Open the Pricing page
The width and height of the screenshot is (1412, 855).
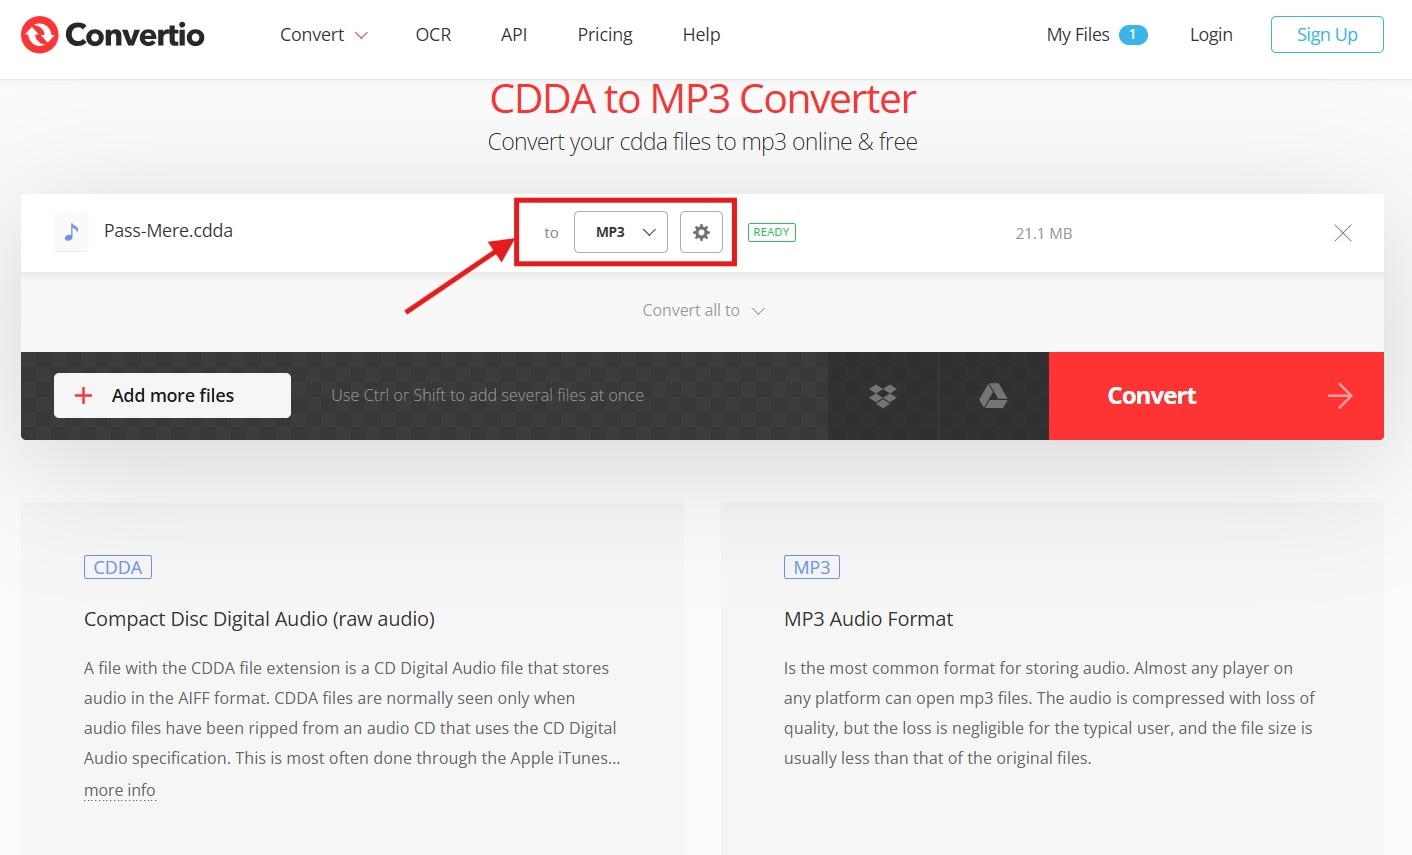[605, 35]
